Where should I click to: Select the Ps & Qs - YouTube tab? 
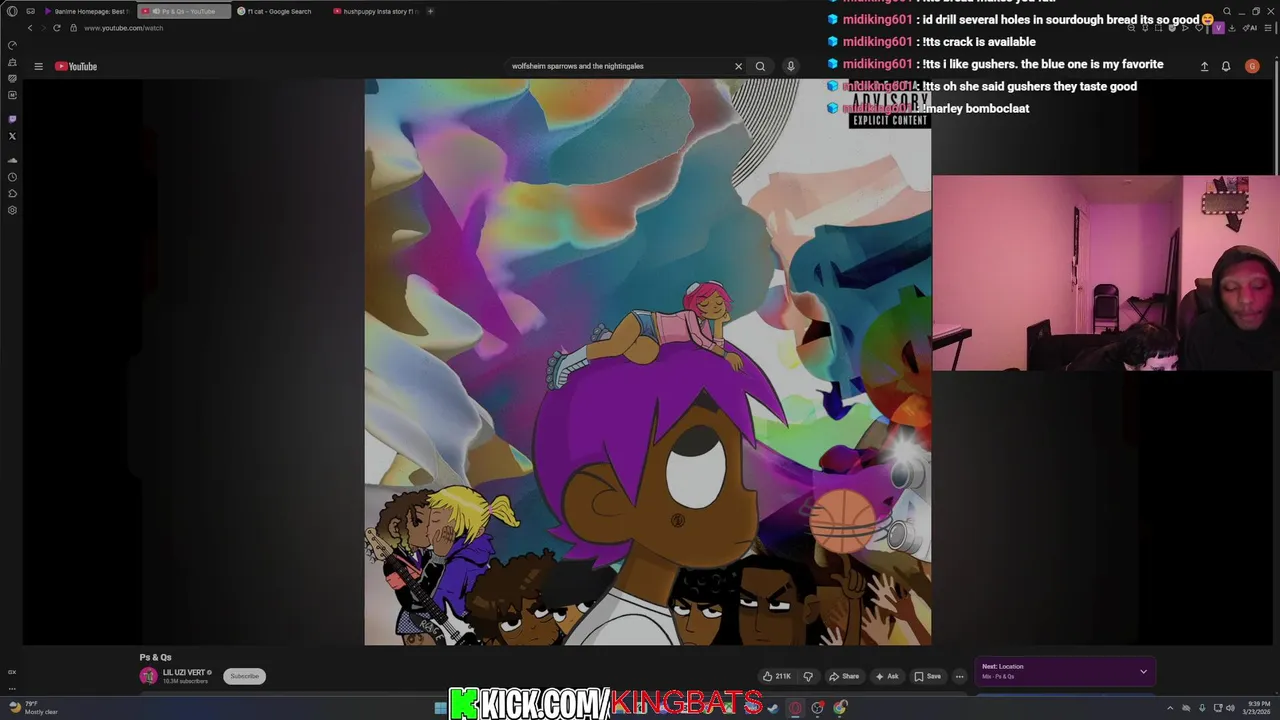click(182, 11)
